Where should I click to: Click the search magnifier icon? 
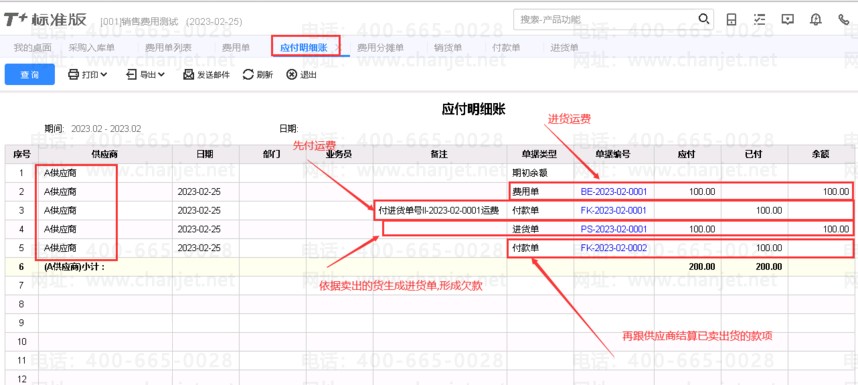pyautogui.click(x=704, y=19)
